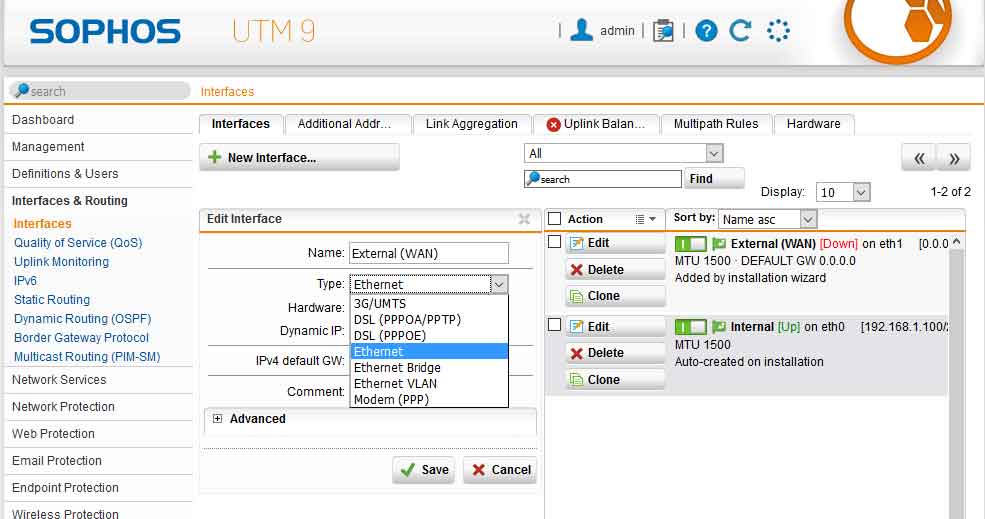The height and width of the screenshot is (519, 985).
Task: Clone the External (WAN) interface
Action: pyautogui.click(x=615, y=296)
